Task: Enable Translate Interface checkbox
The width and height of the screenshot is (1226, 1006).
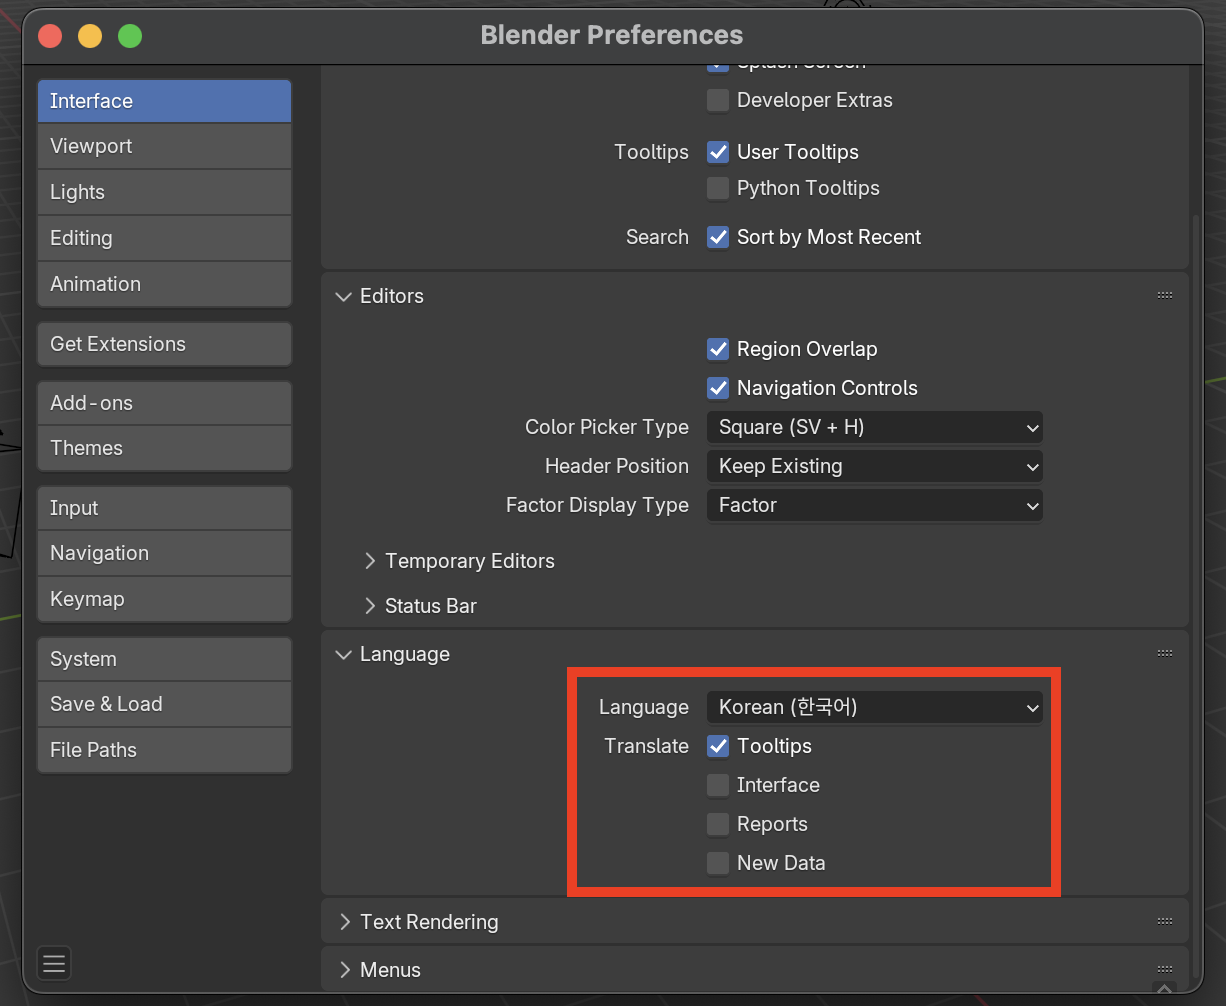Action: [x=718, y=785]
